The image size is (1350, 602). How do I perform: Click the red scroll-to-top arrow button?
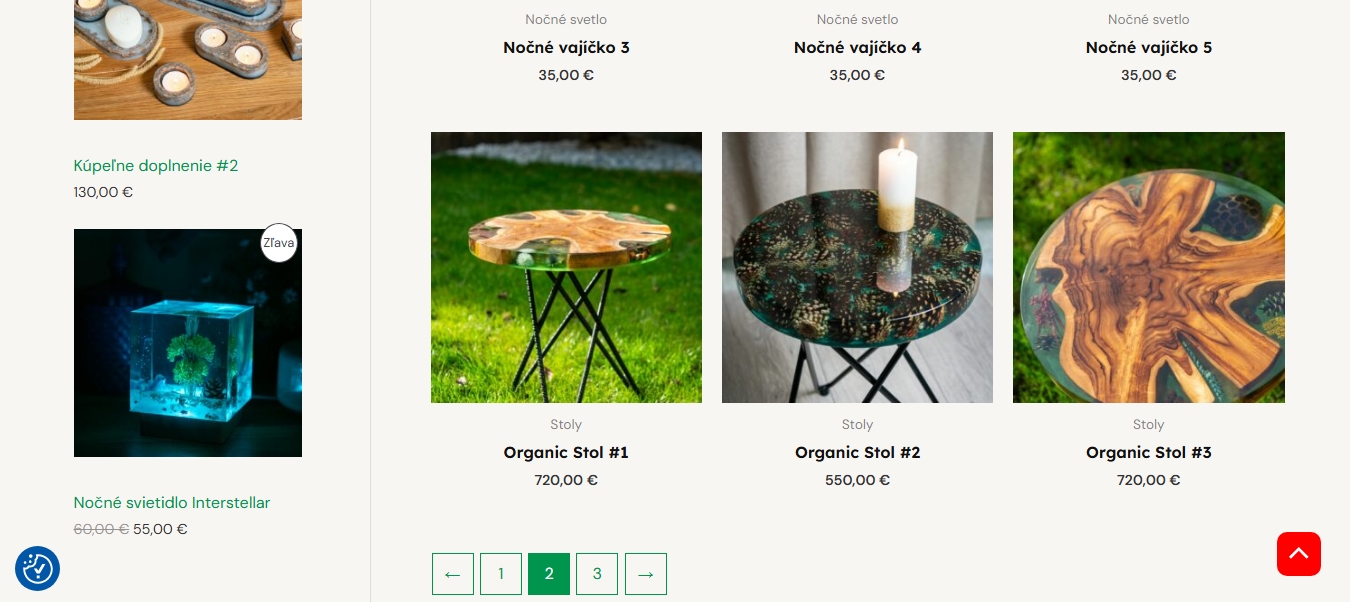pyautogui.click(x=1298, y=554)
